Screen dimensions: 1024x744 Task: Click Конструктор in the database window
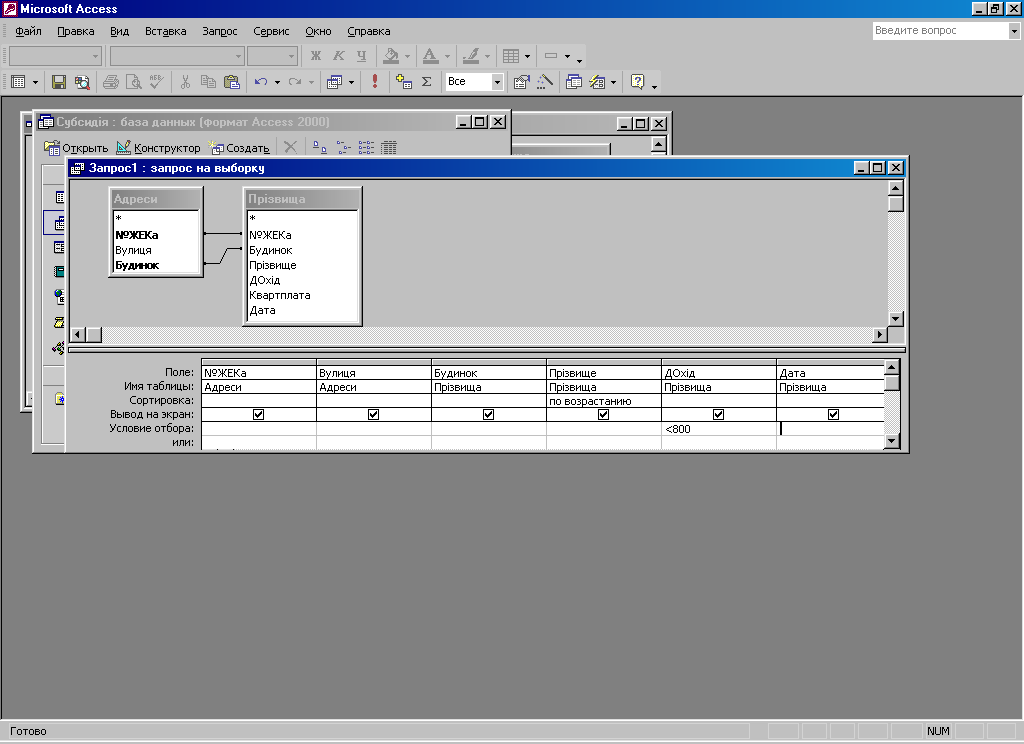click(158, 148)
